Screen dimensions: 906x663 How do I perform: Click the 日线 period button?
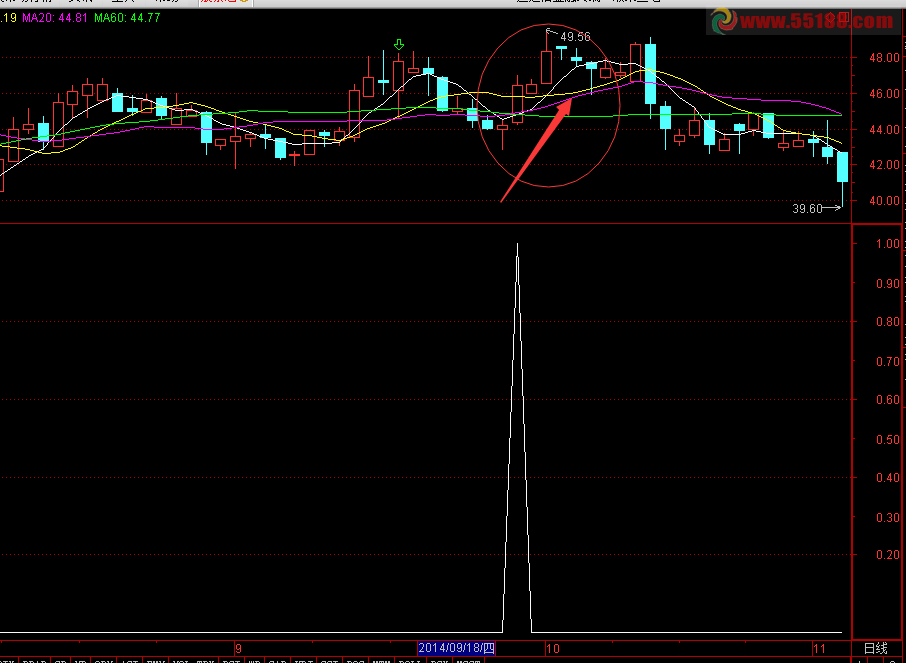(875, 648)
